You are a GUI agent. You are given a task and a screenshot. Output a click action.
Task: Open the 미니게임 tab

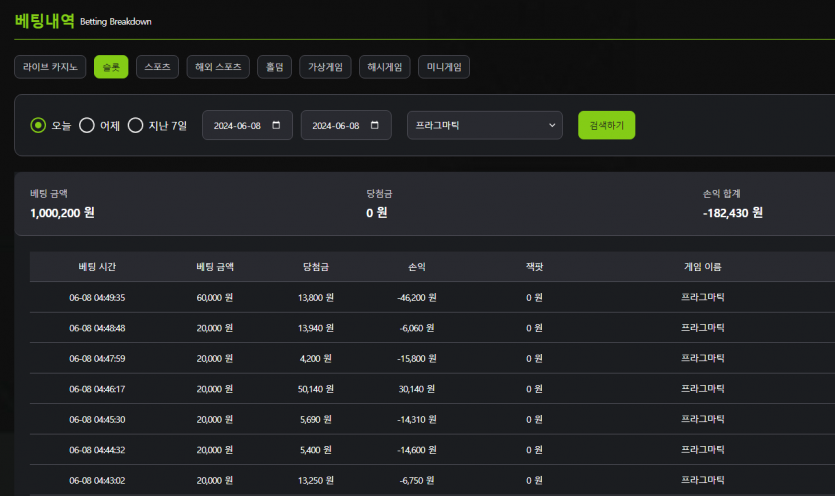pos(444,67)
